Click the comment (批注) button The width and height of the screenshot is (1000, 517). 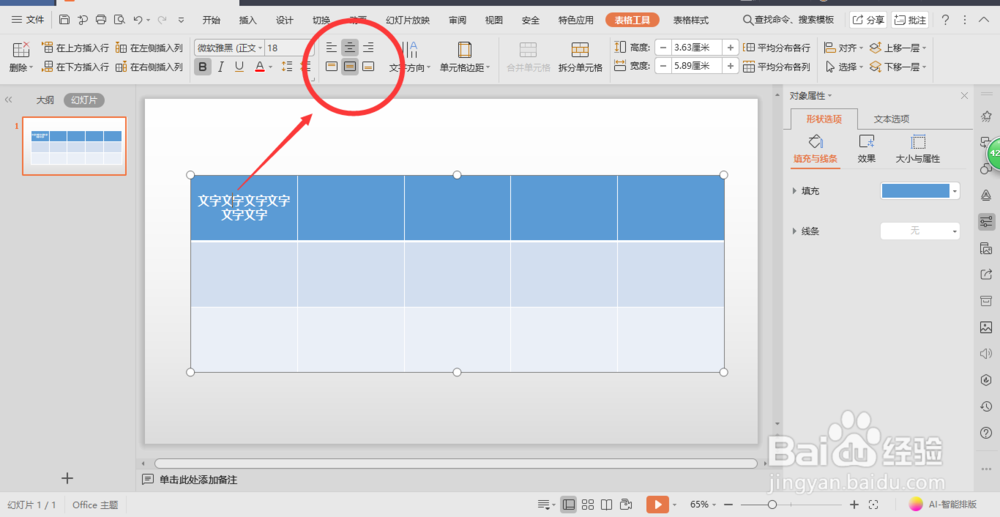[910, 20]
